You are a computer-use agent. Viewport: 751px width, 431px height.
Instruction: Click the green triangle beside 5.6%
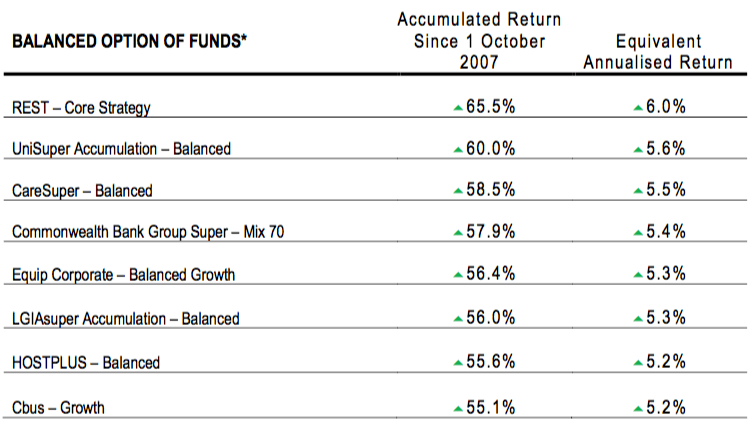pyautogui.click(x=639, y=149)
